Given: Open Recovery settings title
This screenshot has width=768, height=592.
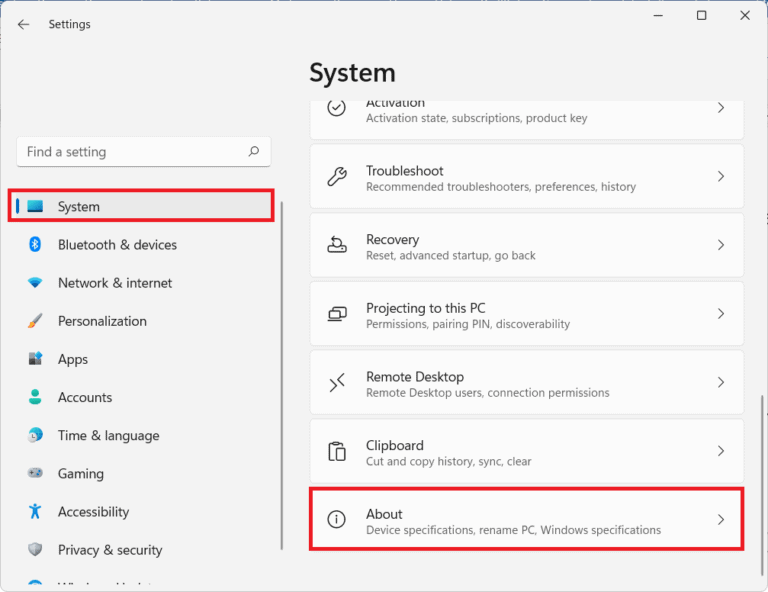Looking at the screenshot, I should click(393, 239).
